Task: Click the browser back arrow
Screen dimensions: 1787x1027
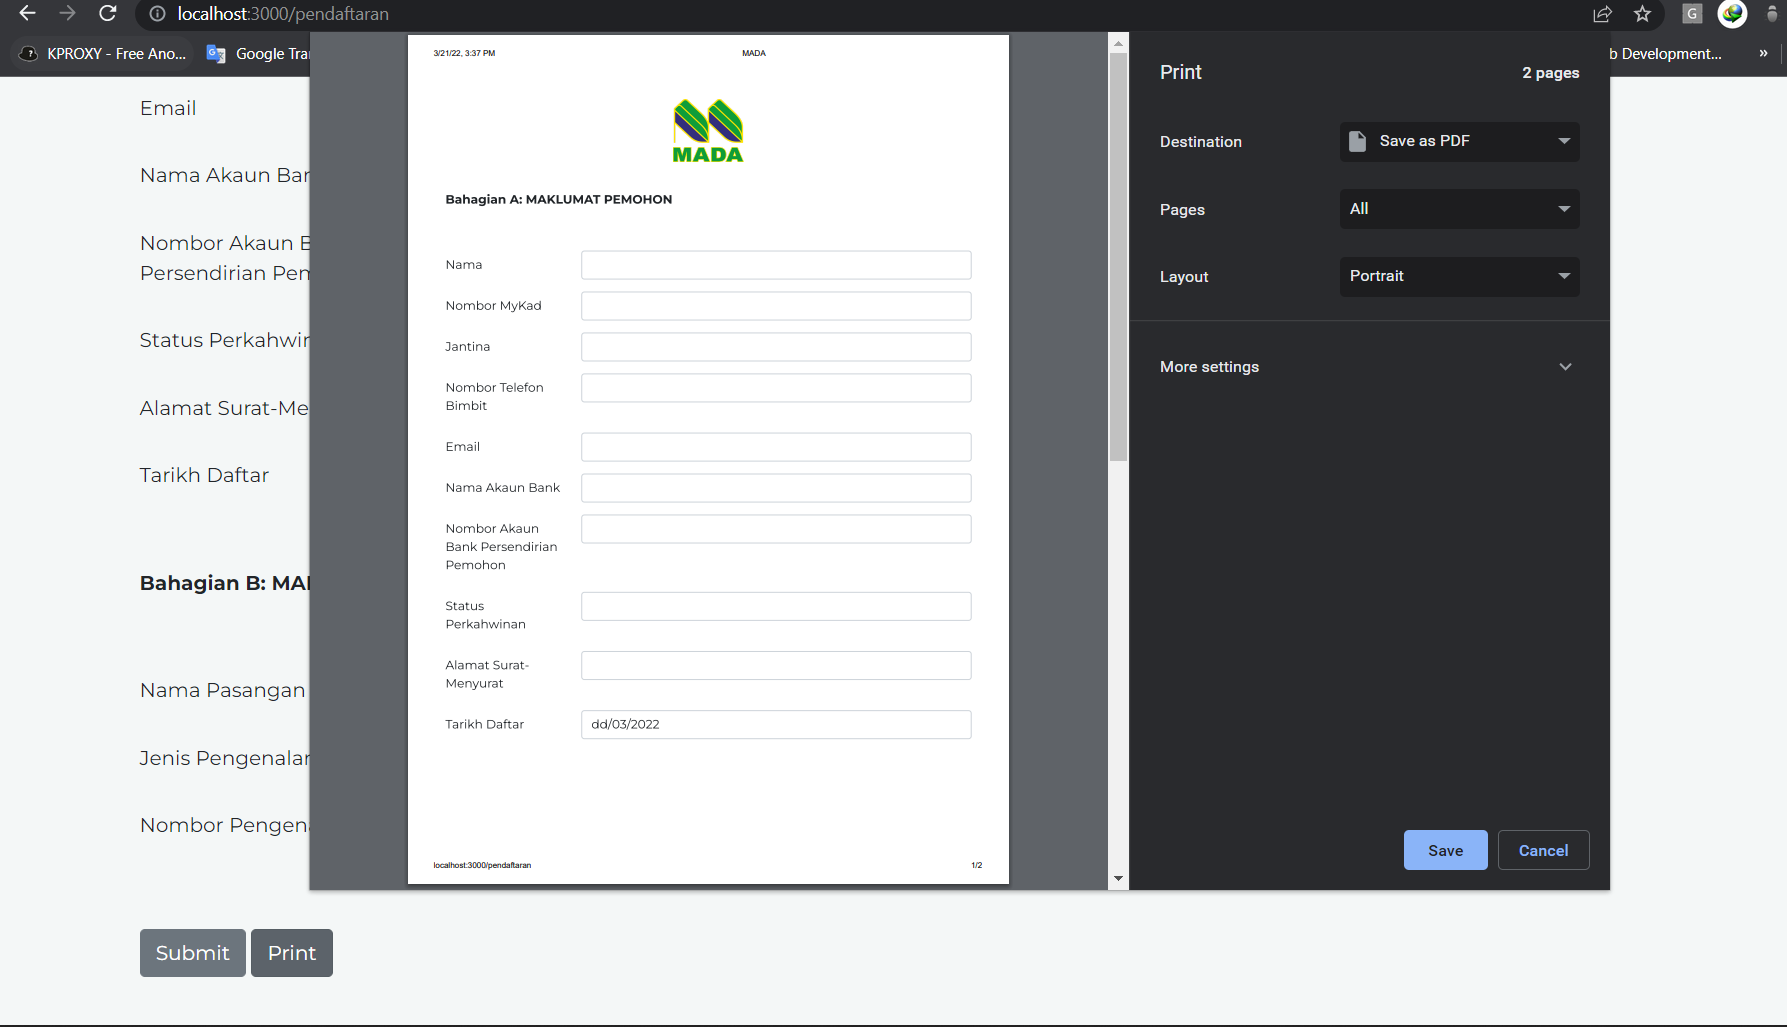Action: (x=25, y=14)
